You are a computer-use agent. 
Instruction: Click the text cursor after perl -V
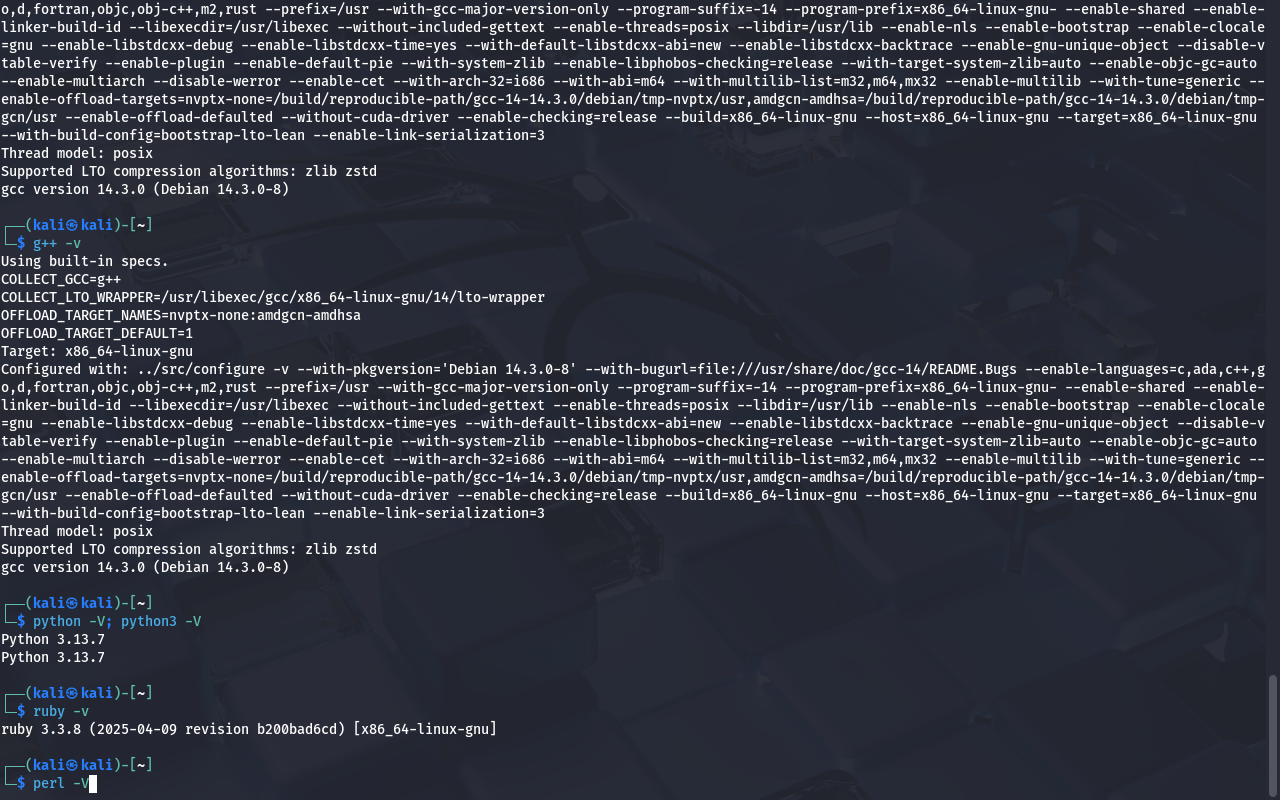[93, 783]
